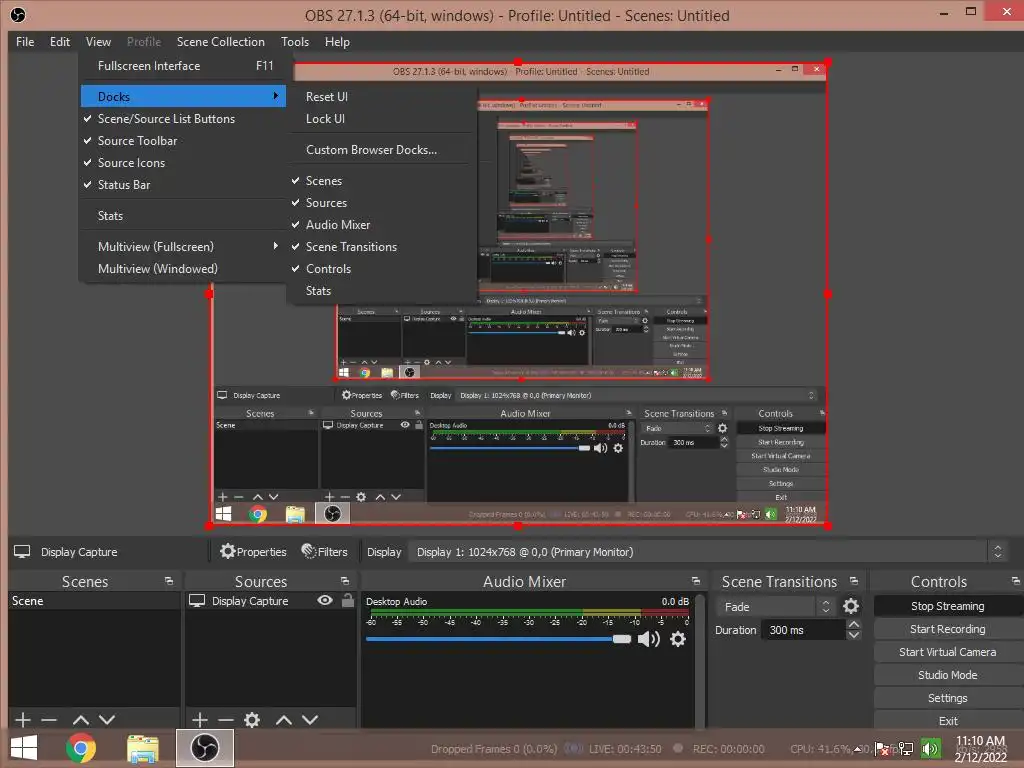The height and width of the screenshot is (768, 1024).
Task: Pop out the Audio Mixer dock
Action: [696, 581]
